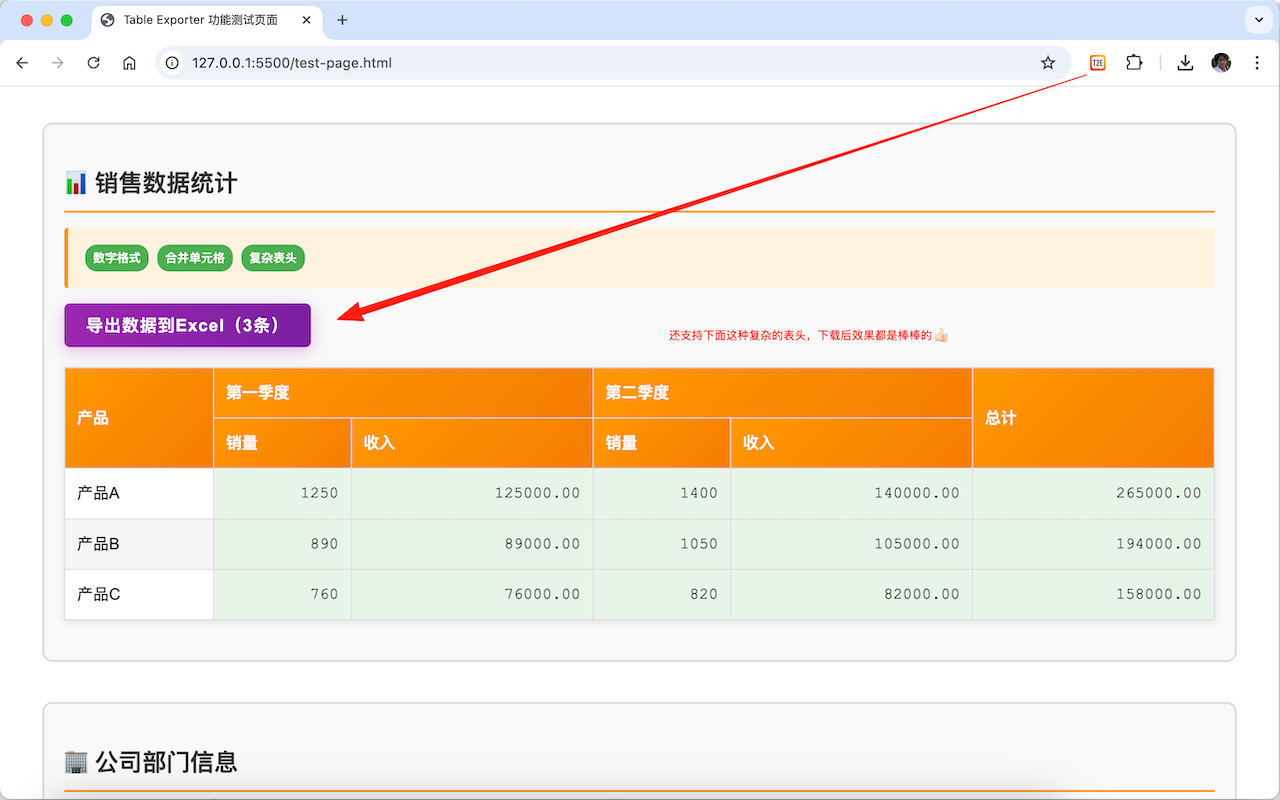Open the browser Extensions puzzle icon
The width and height of the screenshot is (1280, 800).
[1133, 63]
